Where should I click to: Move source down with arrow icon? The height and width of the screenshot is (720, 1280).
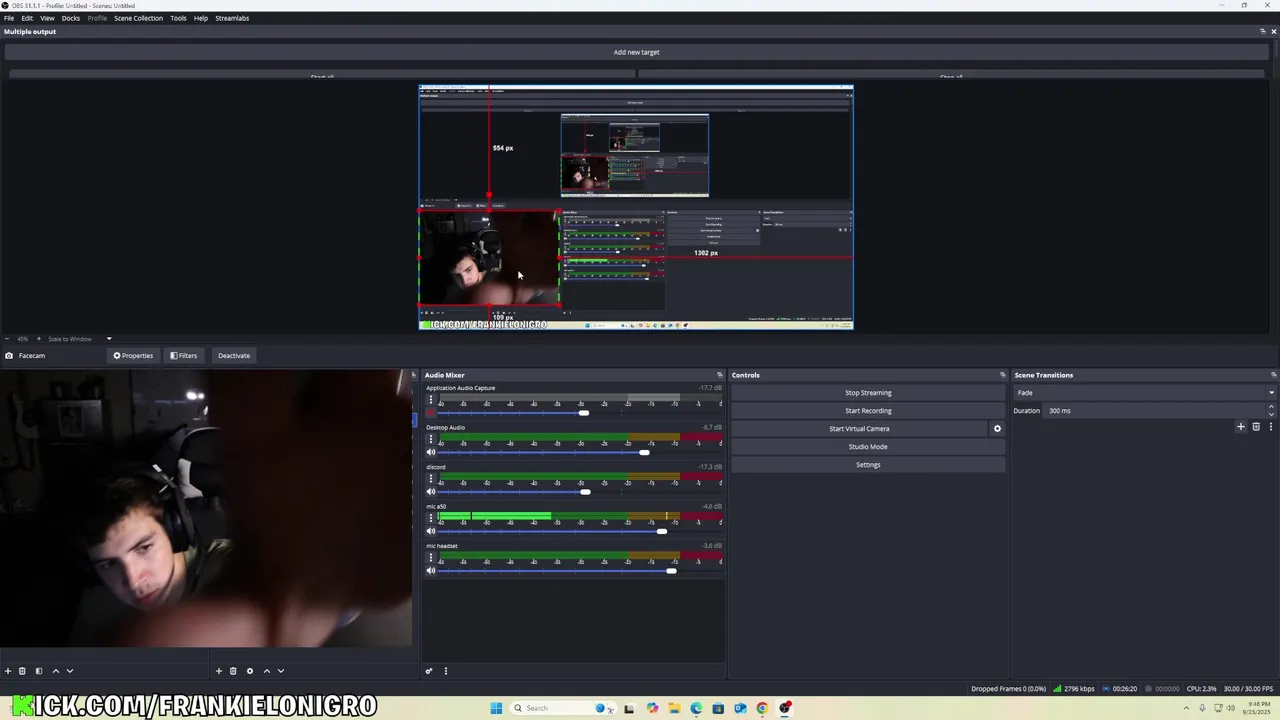281,671
